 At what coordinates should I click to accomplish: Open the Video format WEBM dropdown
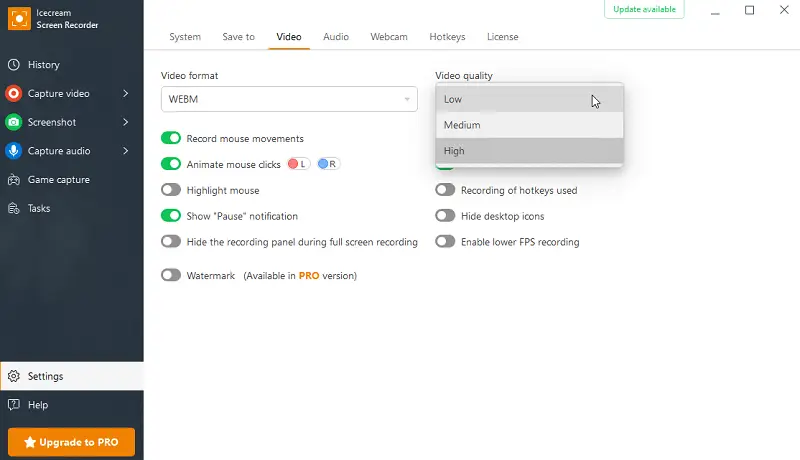click(x=289, y=99)
